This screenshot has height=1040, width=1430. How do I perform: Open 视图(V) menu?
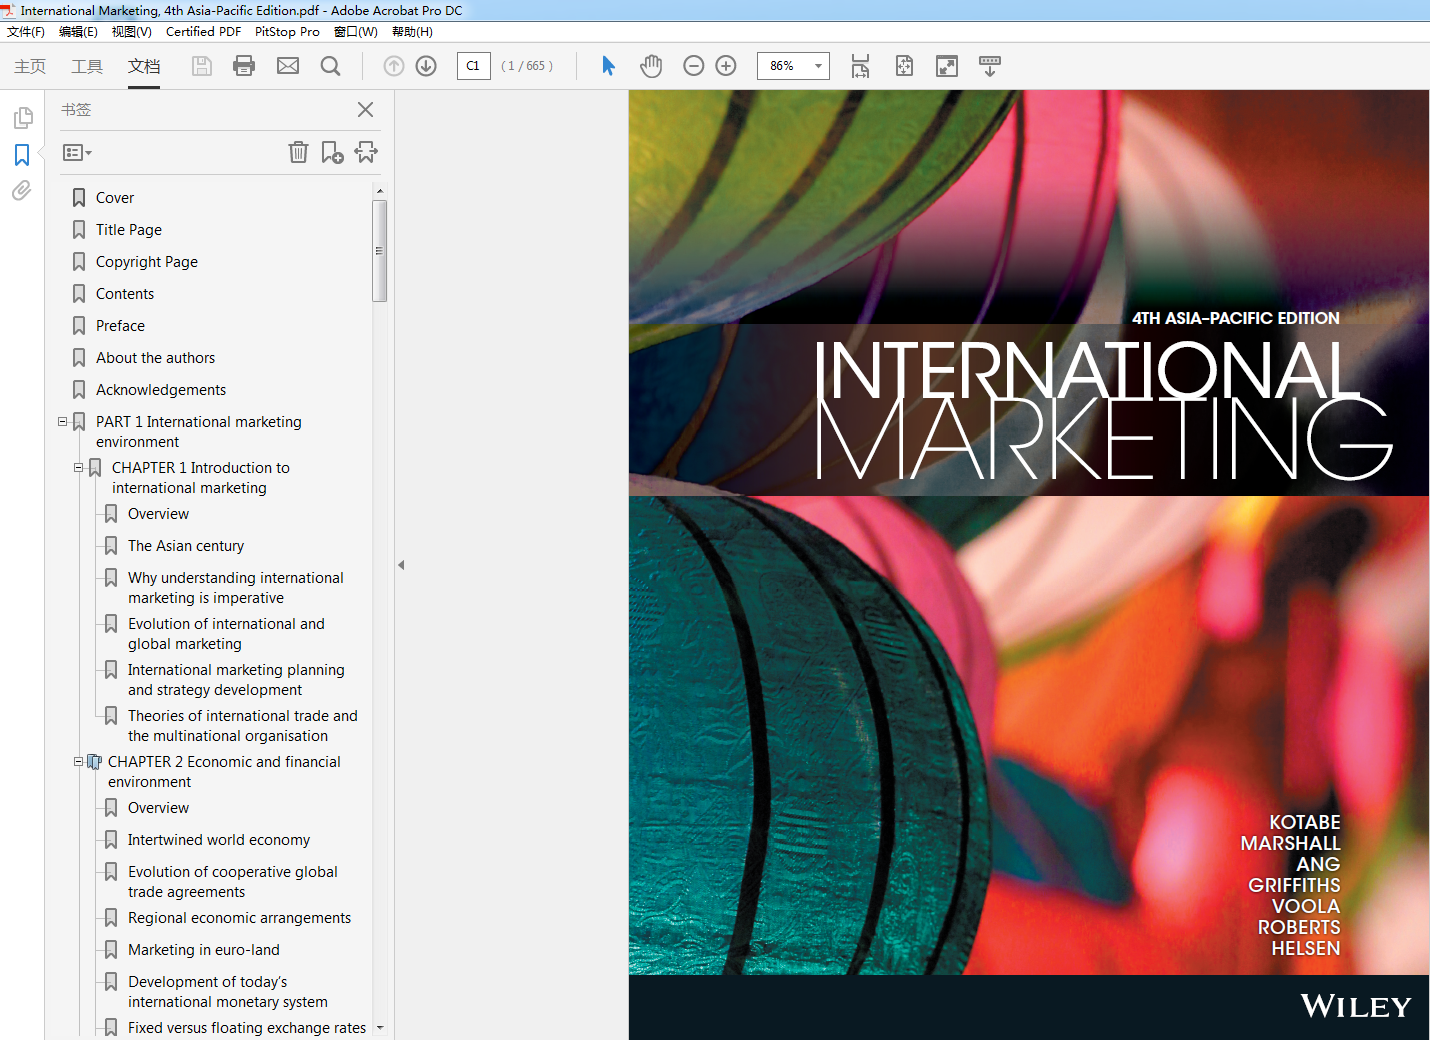click(x=132, y=32)
